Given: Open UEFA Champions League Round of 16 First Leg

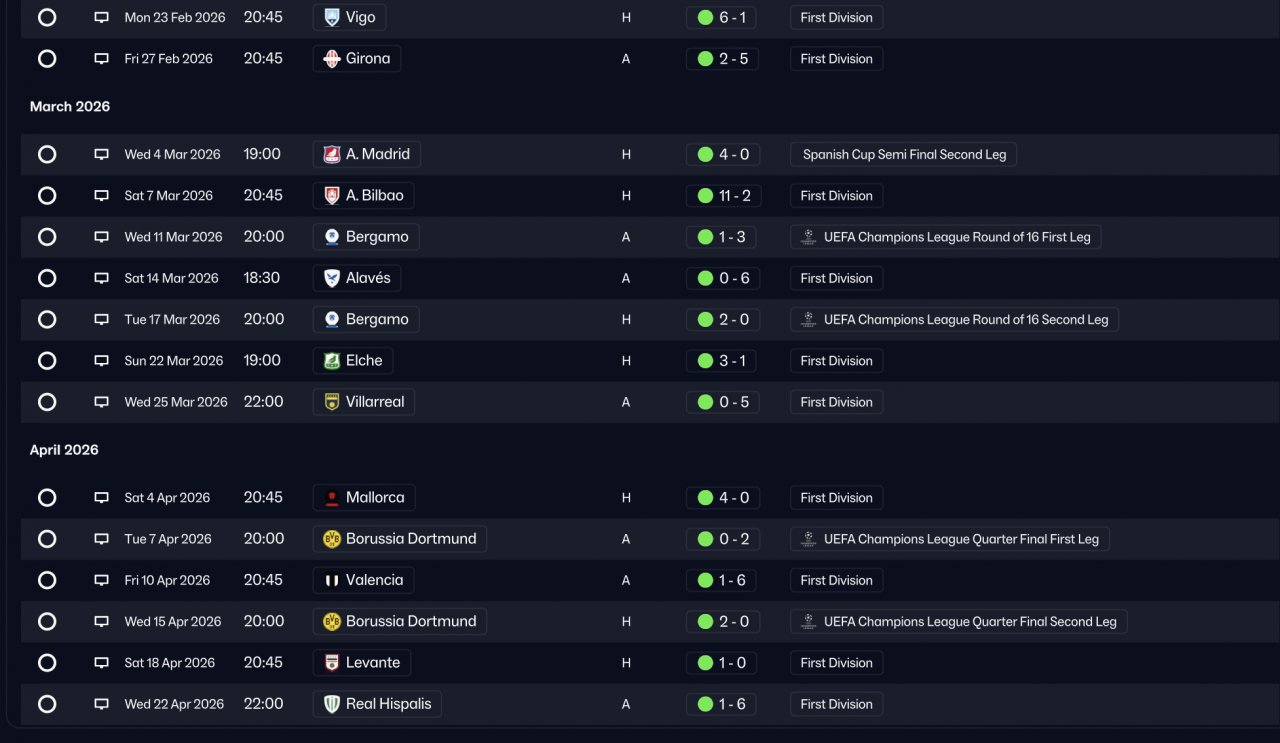Looking at the screenshot, I should [x=946, y=237].
